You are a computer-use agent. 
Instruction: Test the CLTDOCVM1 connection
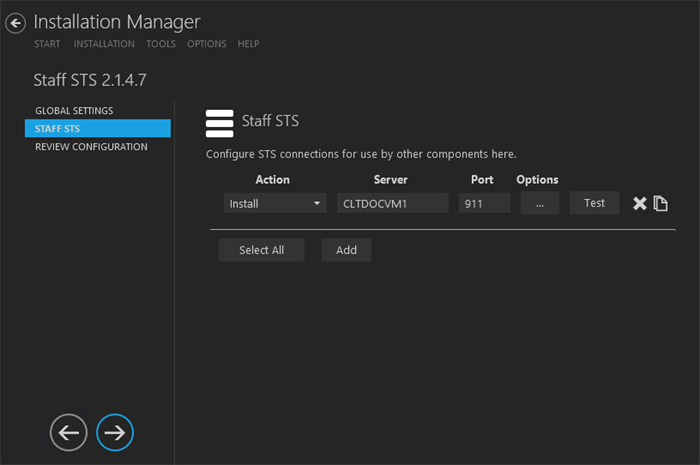(594, 203)
